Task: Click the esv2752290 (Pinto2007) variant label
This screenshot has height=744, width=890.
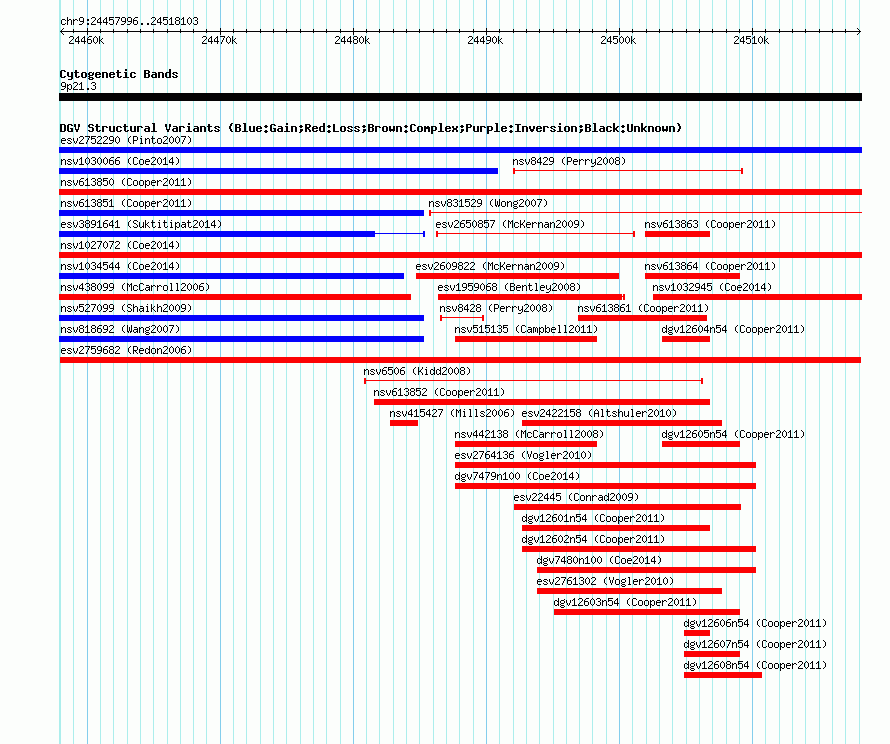Action: point(126,140)
